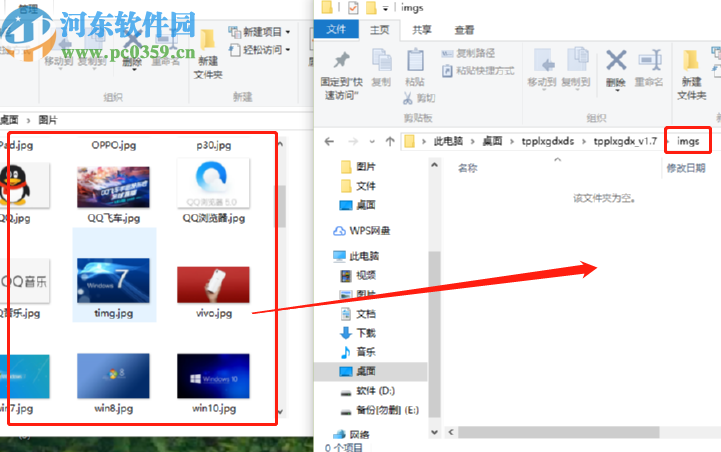Click horizontal scrollbar left arrow in imgs
The image size is (721, 452).
[451, 432]
